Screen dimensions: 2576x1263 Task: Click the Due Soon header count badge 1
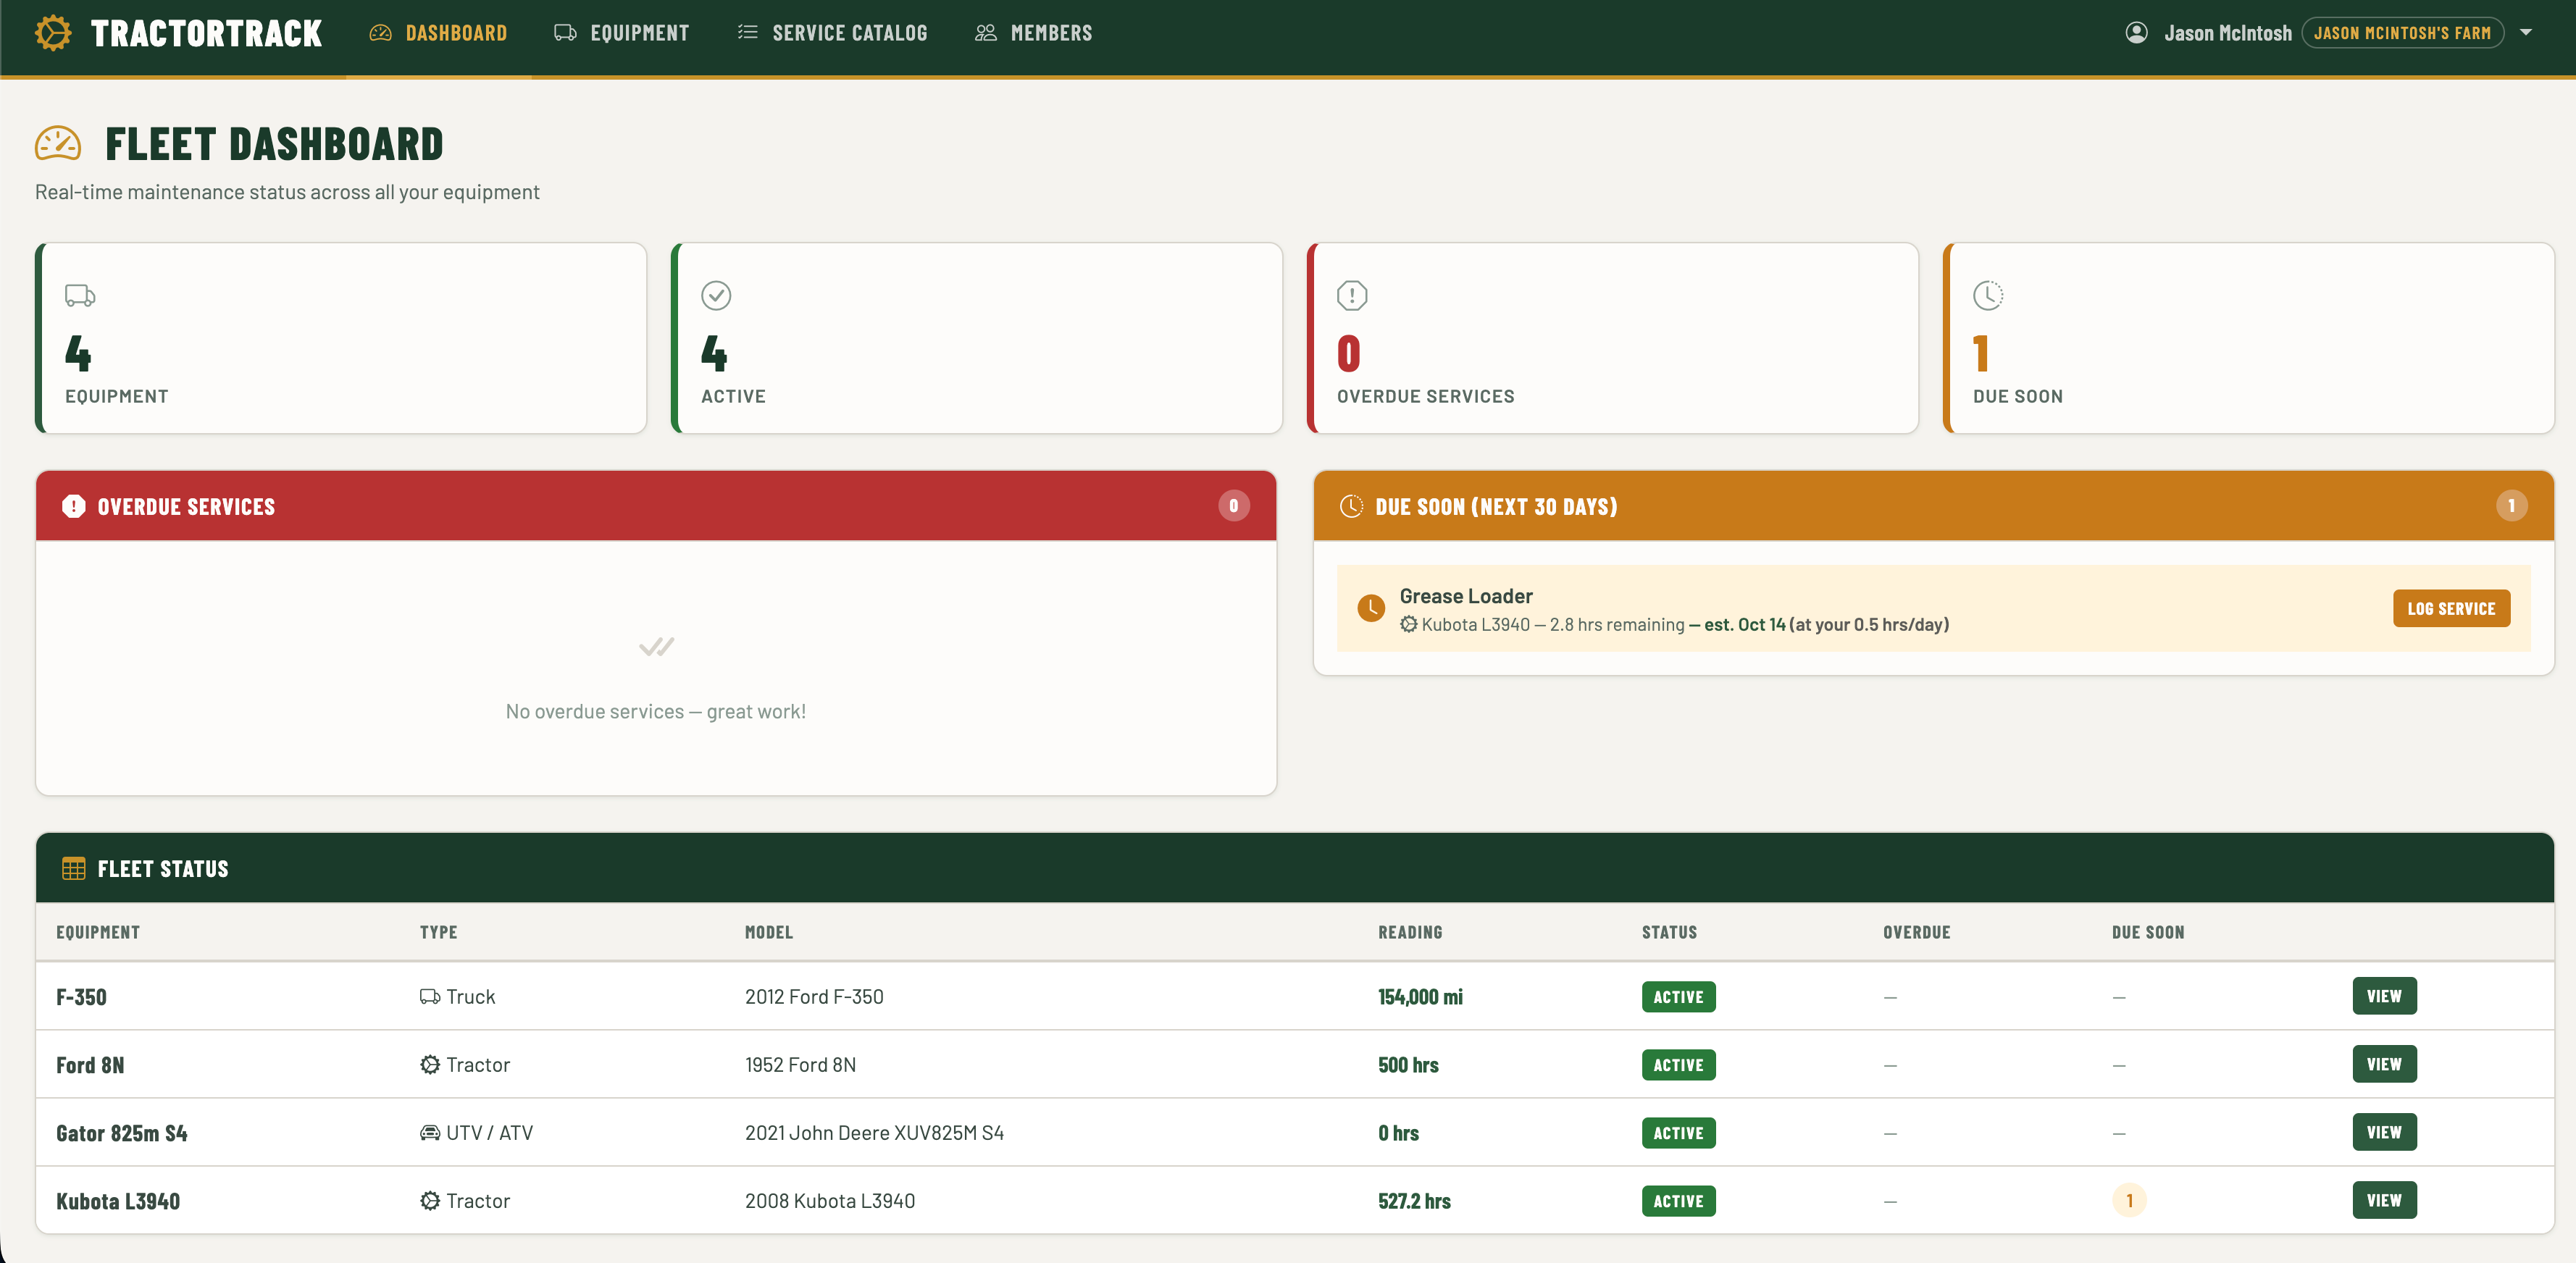pos(2511,506)
